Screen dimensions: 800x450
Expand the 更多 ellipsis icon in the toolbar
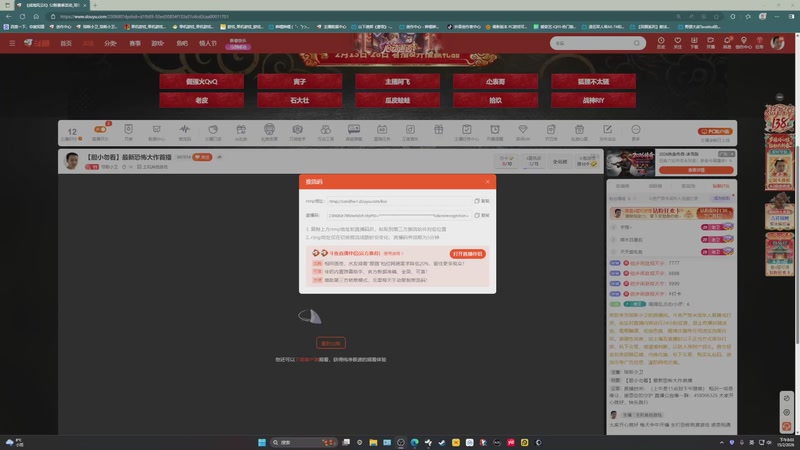635,130
